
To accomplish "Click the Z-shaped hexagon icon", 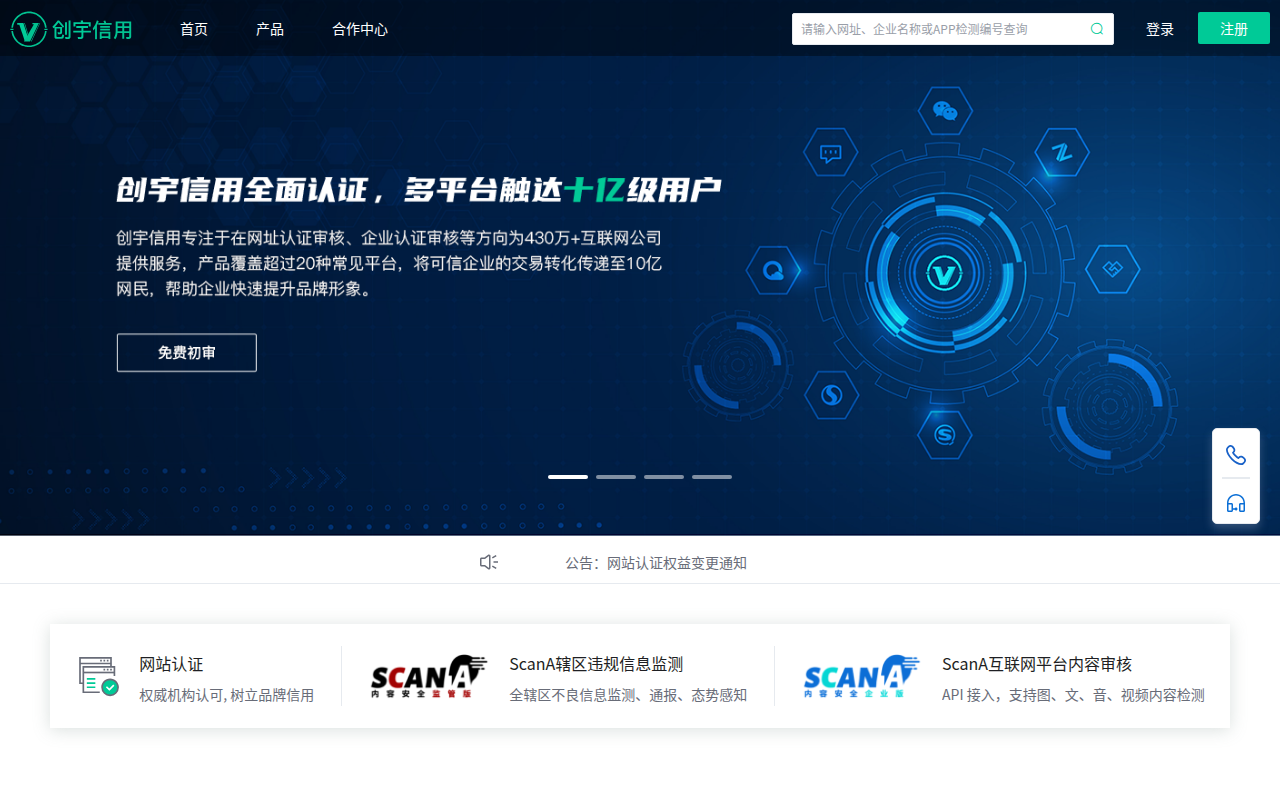I will [x=1061, y=153].
